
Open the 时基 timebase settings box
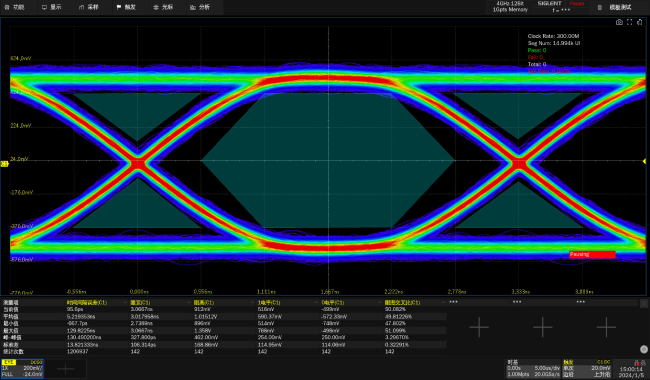click(x=533, y=368)
